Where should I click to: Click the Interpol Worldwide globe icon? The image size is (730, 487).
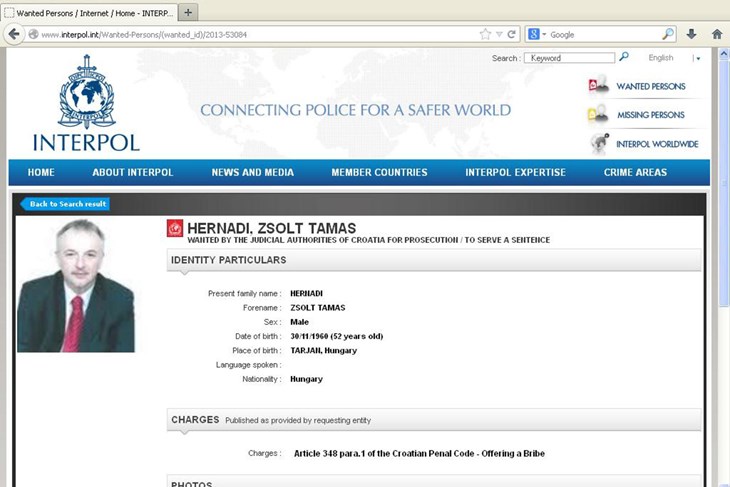click(x=600, y=142)
